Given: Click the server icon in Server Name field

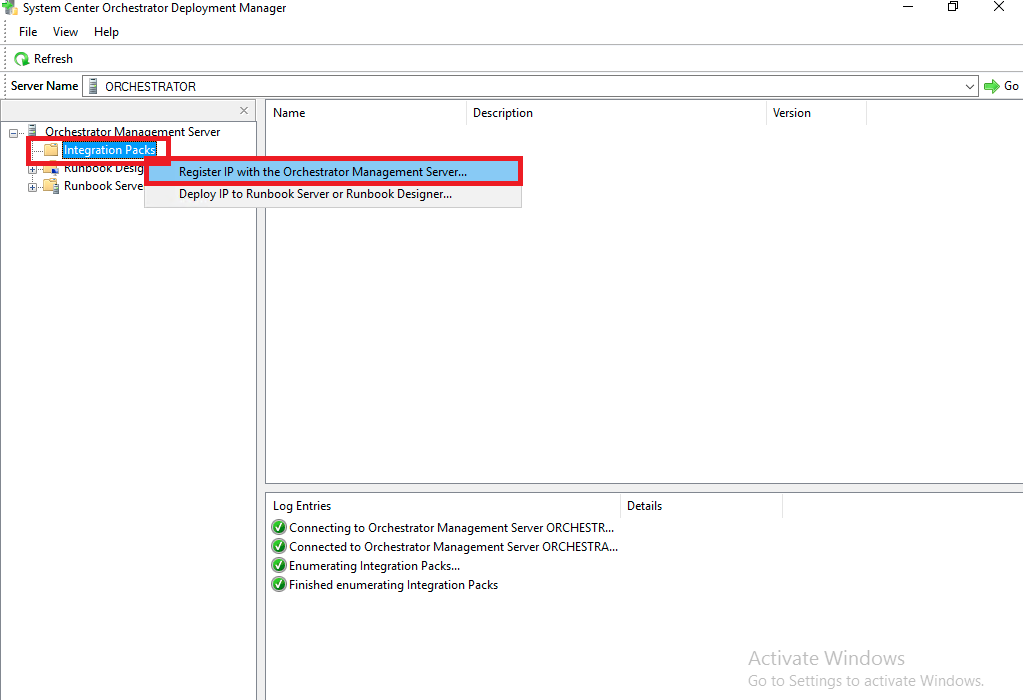Looking at the screenshot, I should tap(93, 86).
